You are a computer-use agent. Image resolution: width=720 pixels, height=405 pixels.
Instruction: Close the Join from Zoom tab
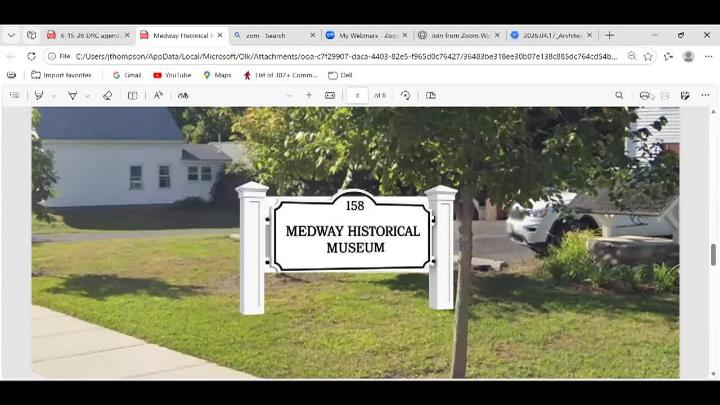pos(497,35)
